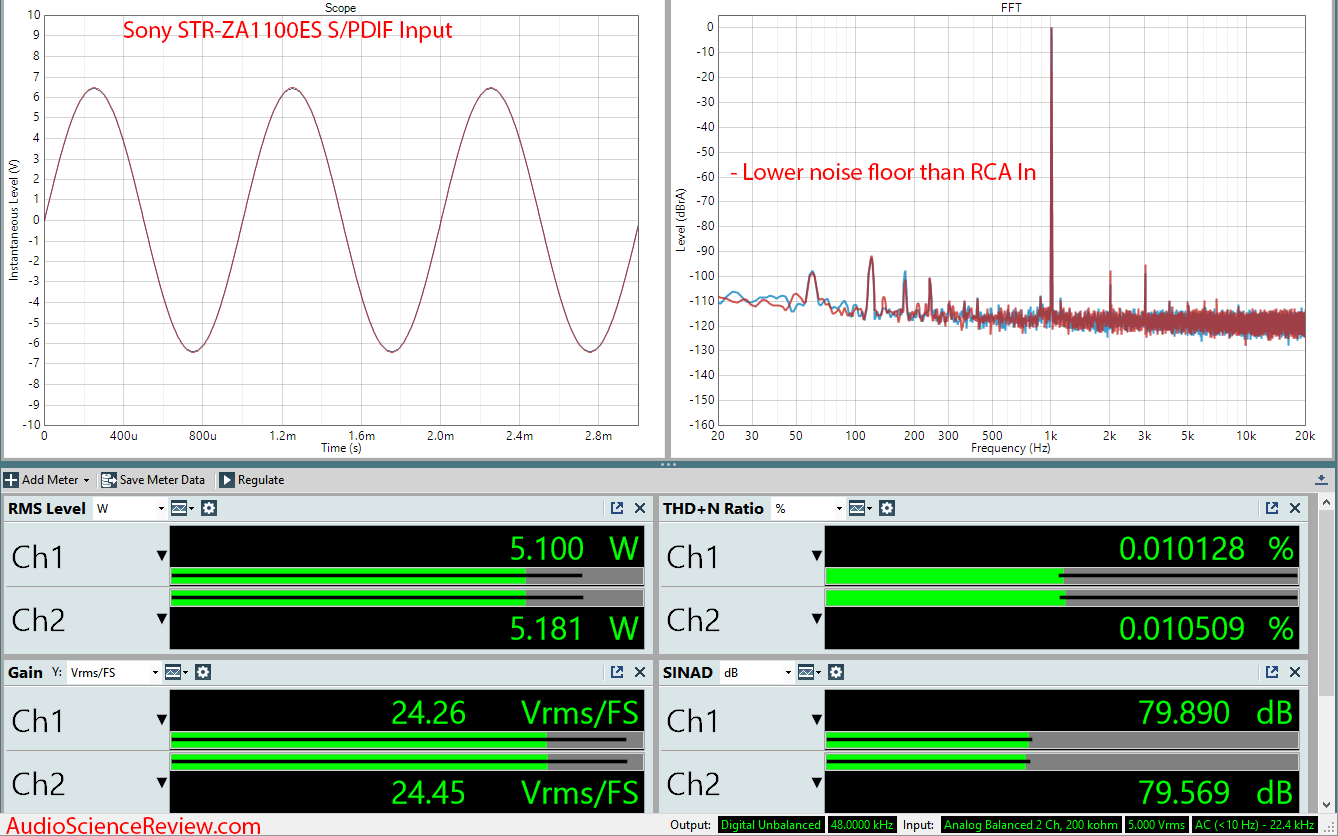Screen dimensions: 1338x836
Task: Click the RMS Level meter title
Action: [x=47, y=508]
